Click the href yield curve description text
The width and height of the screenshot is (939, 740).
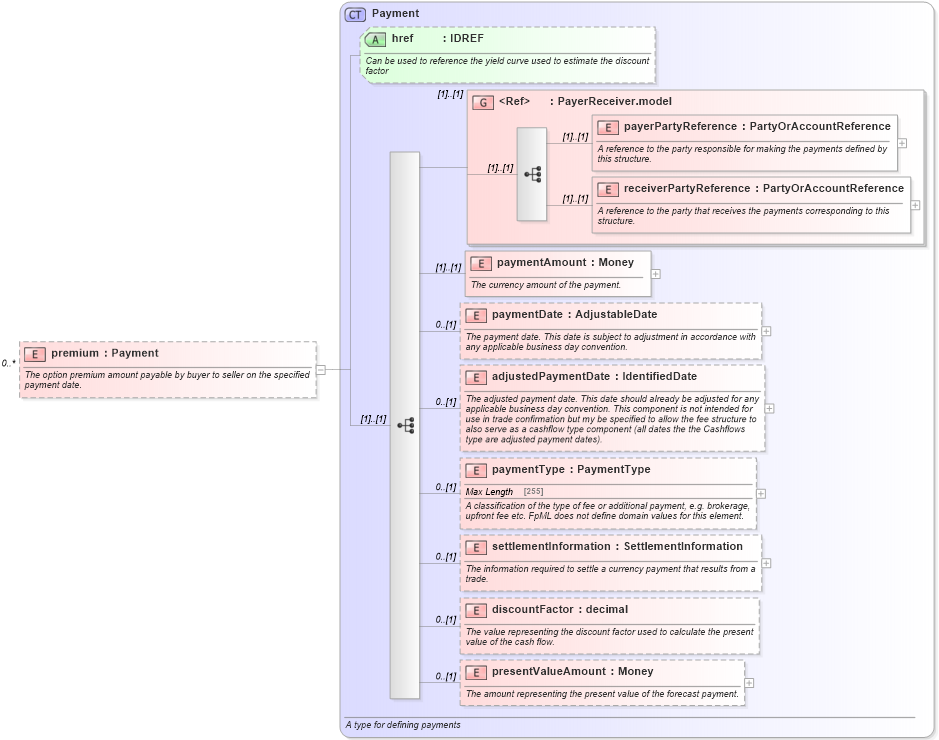507,66
